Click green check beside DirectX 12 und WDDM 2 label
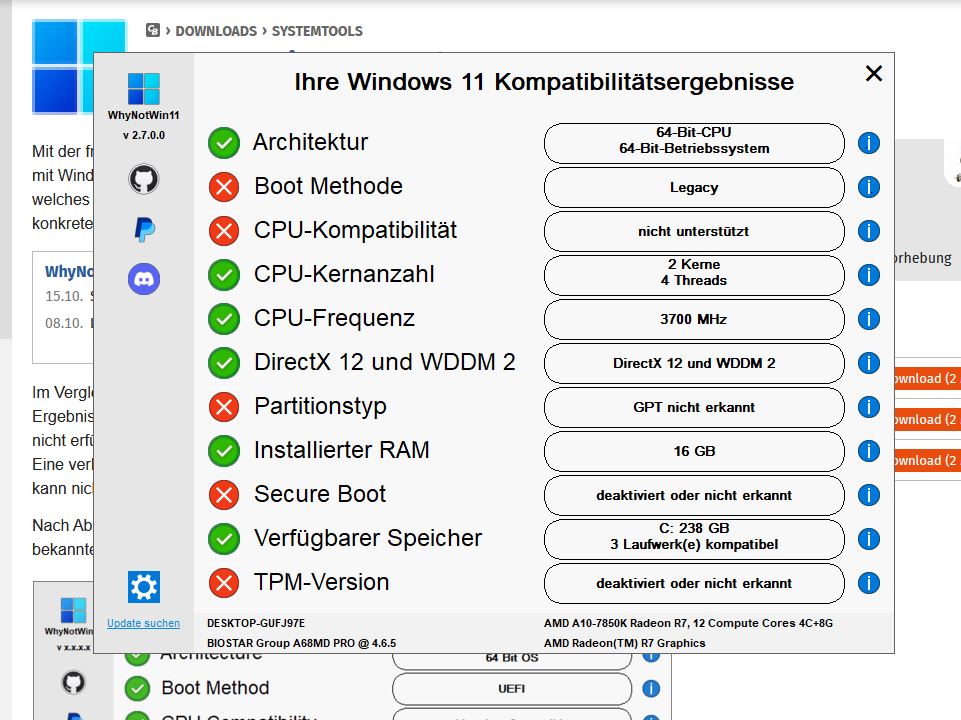This screenshot has height=720, width=961. (224, 363)
